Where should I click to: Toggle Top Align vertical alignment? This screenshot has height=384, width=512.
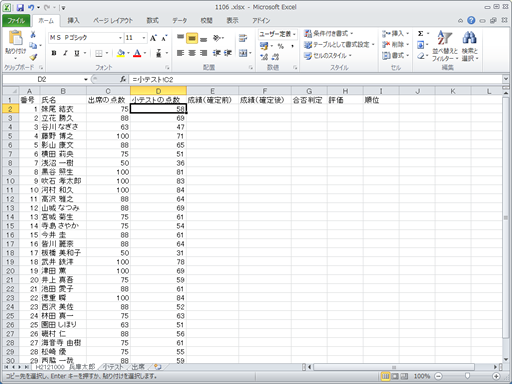tap(180, 38)
